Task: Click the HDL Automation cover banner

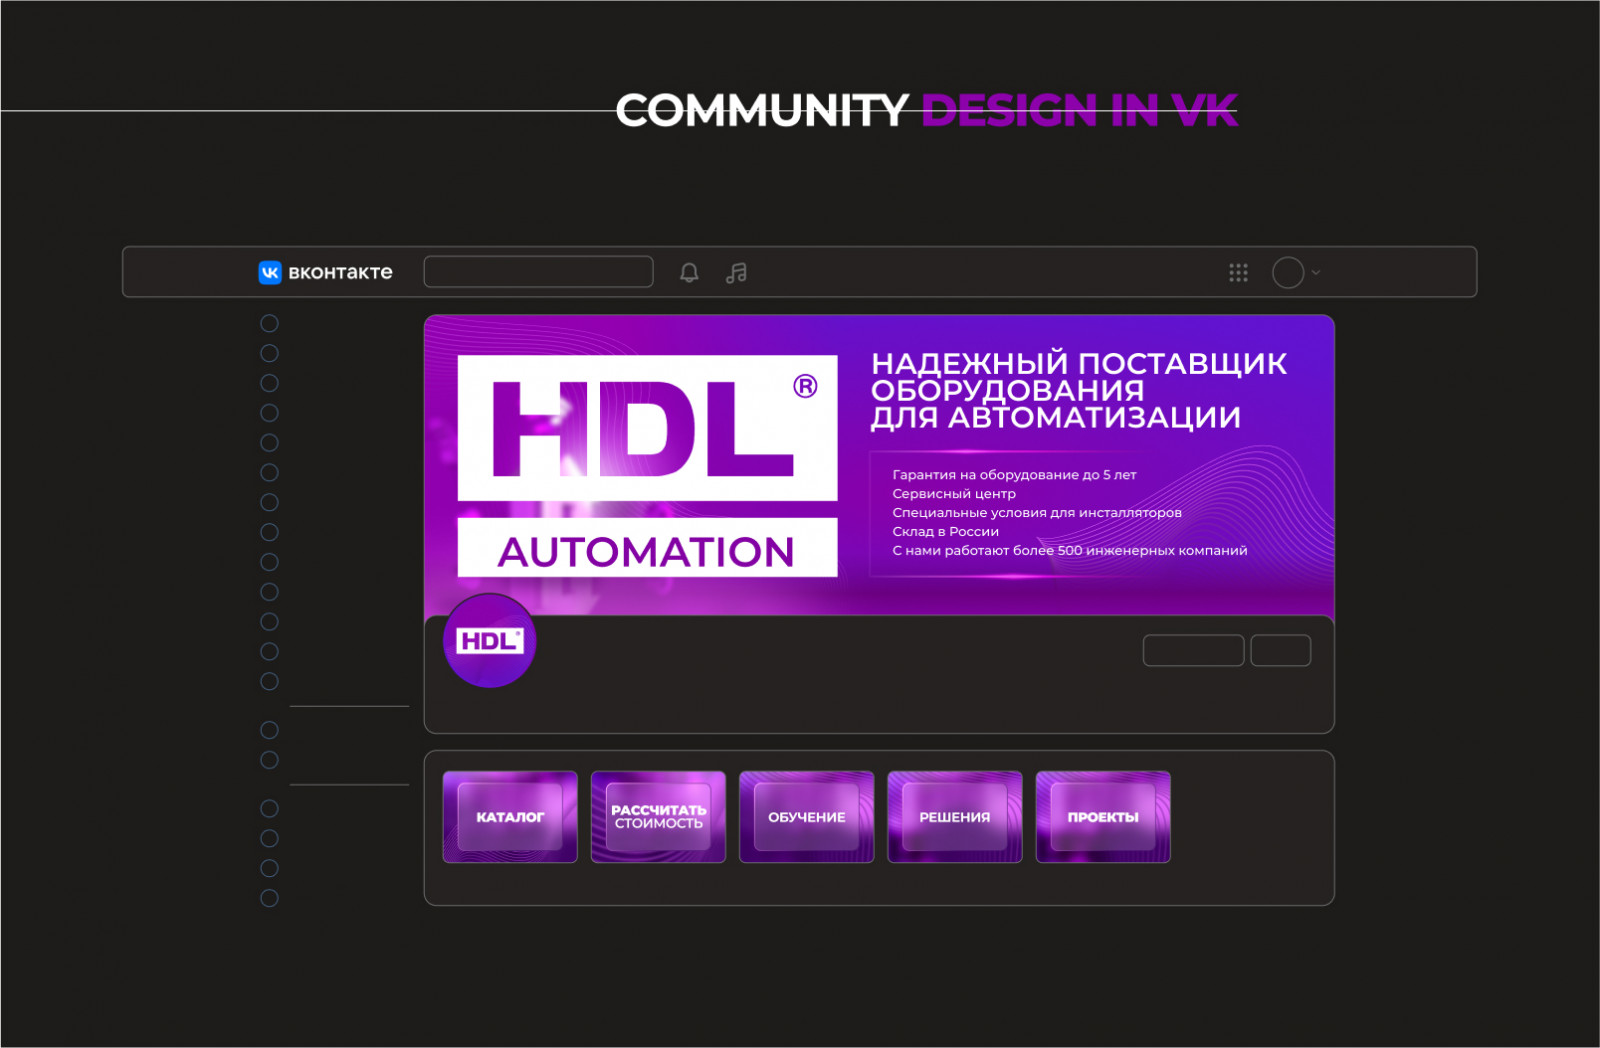Action: click(x=879, y=466)
